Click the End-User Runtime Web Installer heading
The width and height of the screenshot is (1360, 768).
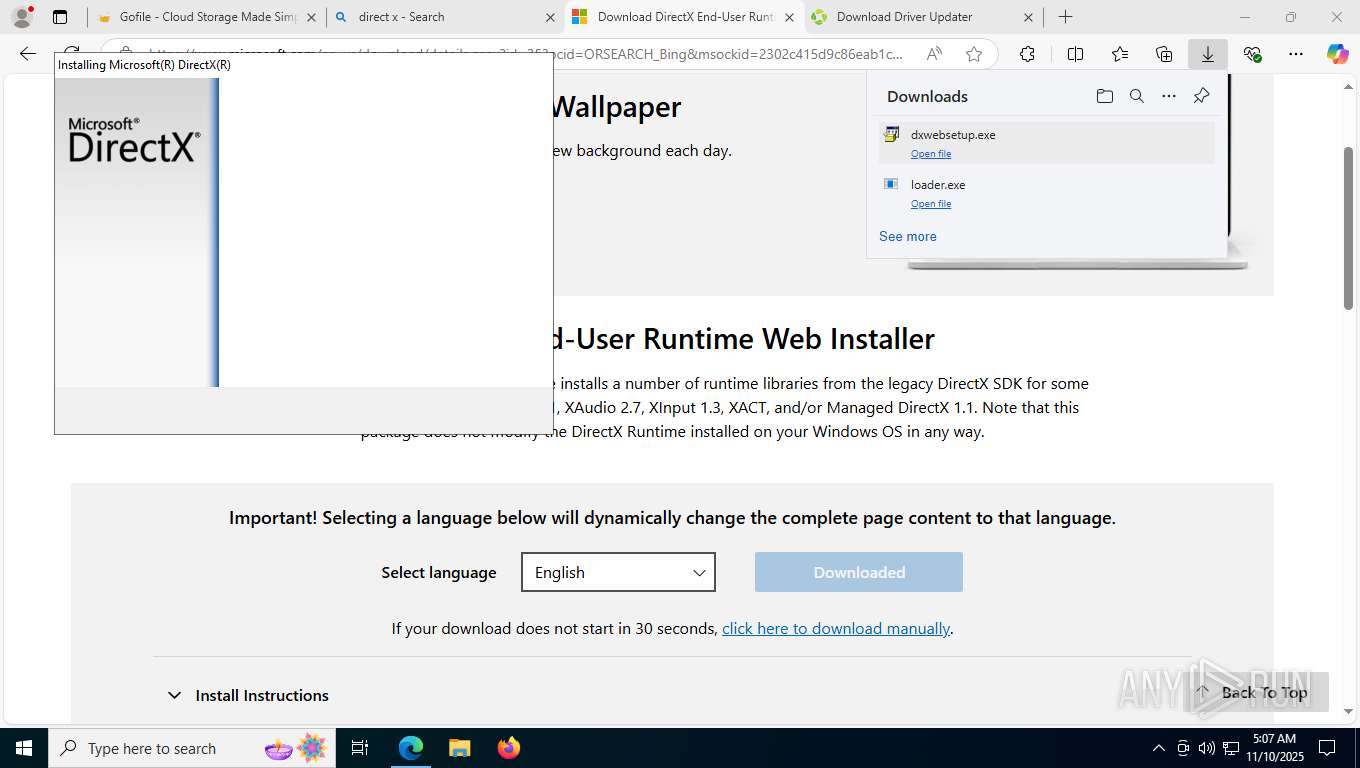click(x=744, y=339)
